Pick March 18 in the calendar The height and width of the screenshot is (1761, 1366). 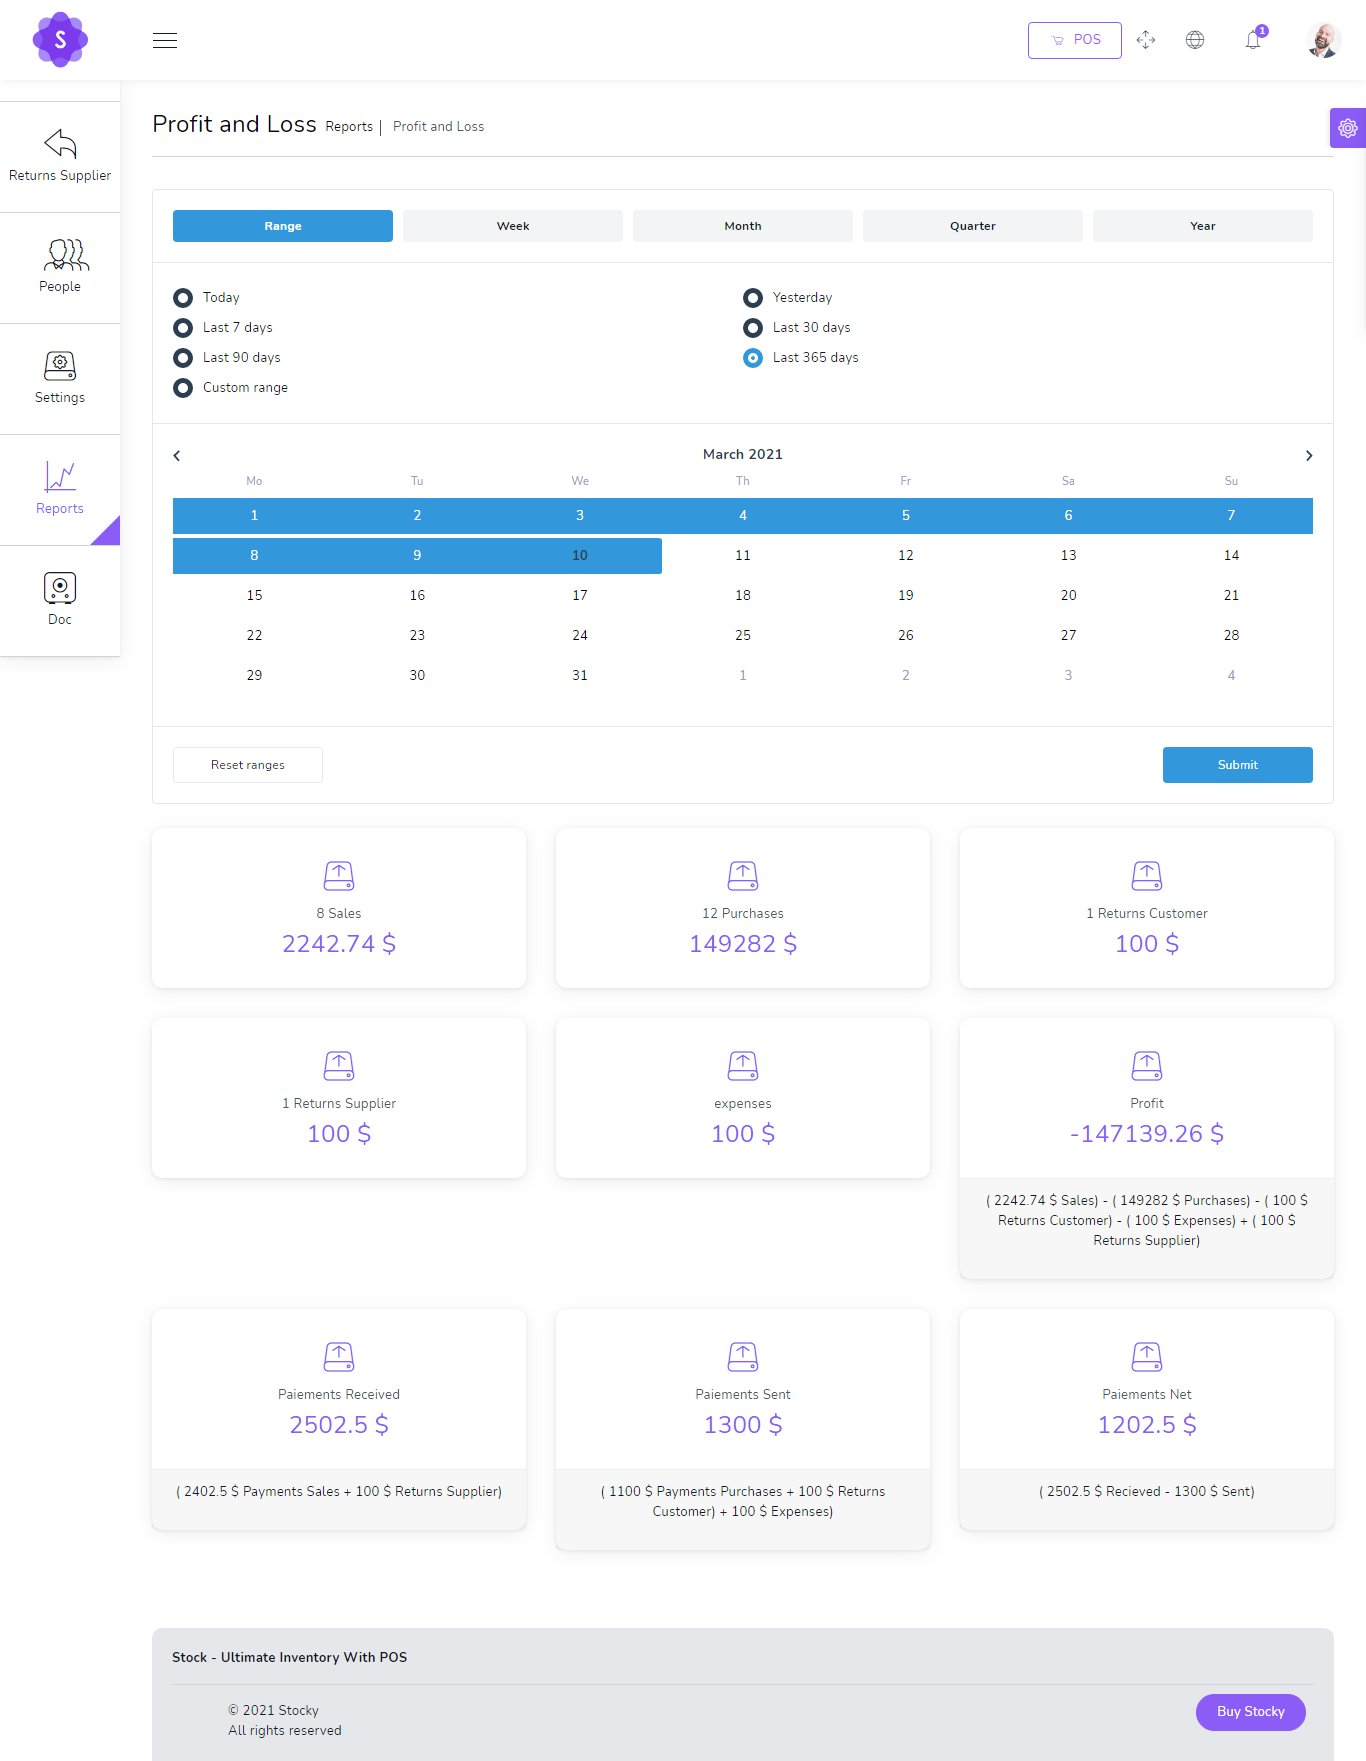pyautogui.click(x=743, y=595)
